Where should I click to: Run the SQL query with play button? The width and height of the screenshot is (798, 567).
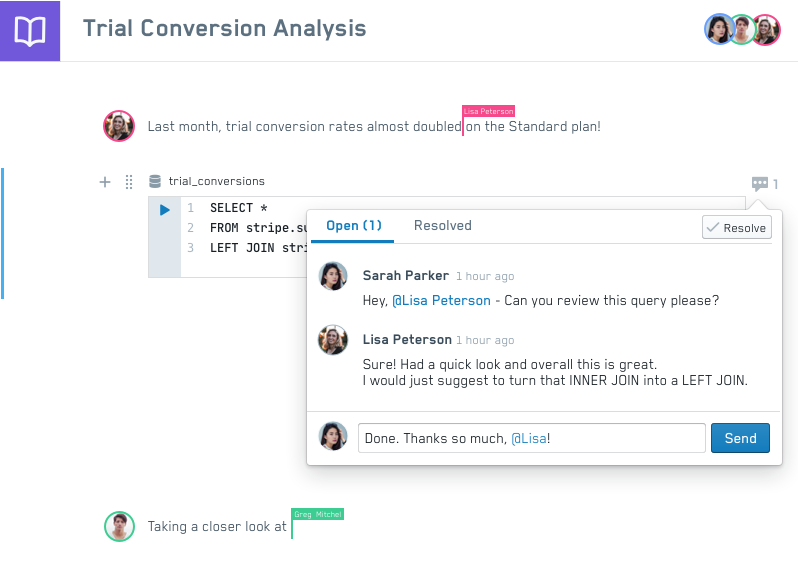tap(165, 209)
